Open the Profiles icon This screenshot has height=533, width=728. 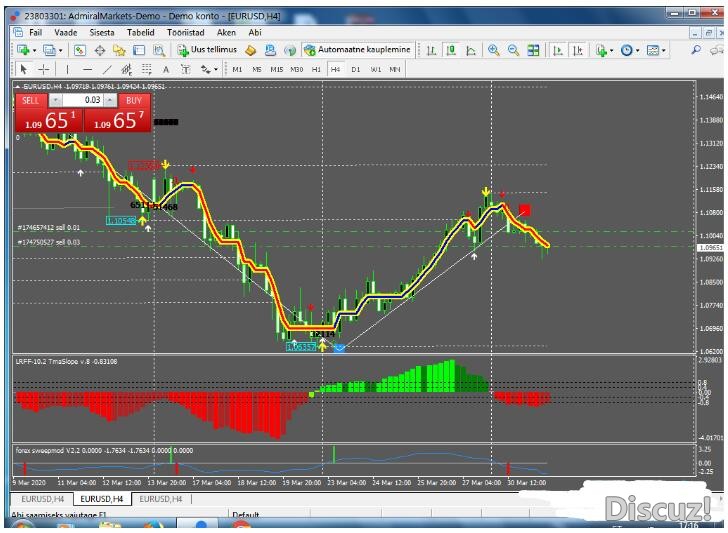click(48, 50)
